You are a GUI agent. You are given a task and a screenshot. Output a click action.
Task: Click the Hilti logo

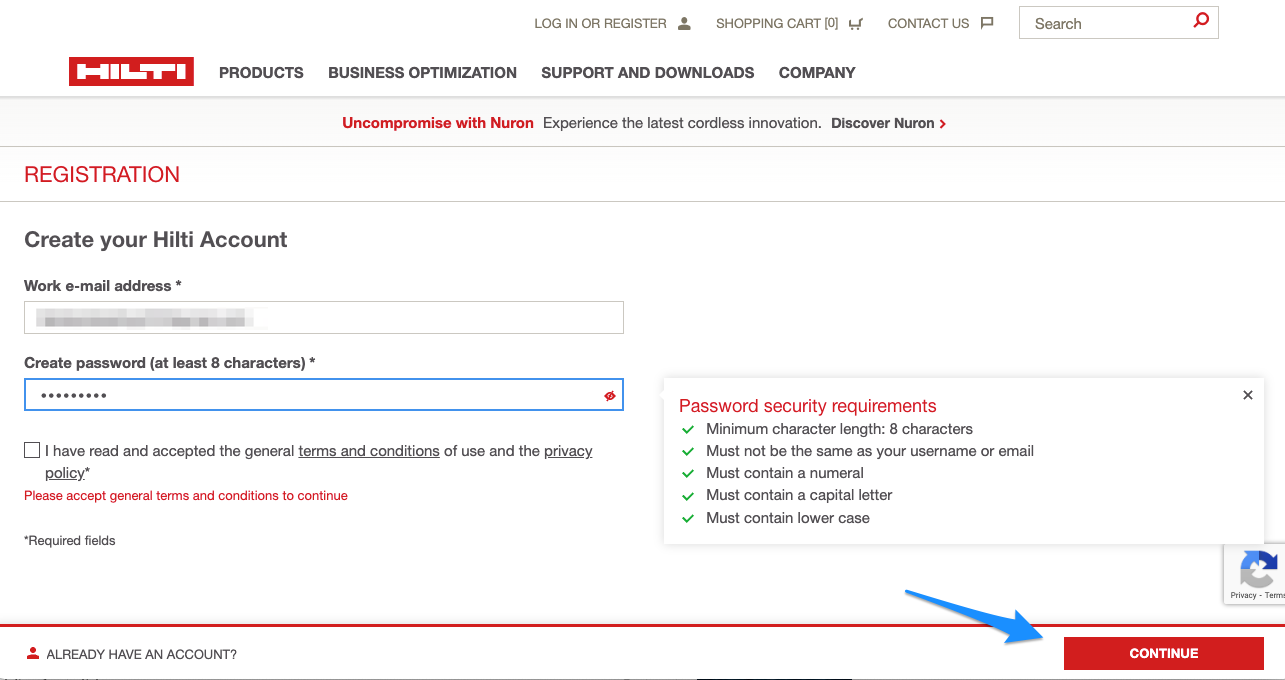(x=131, y=72)
